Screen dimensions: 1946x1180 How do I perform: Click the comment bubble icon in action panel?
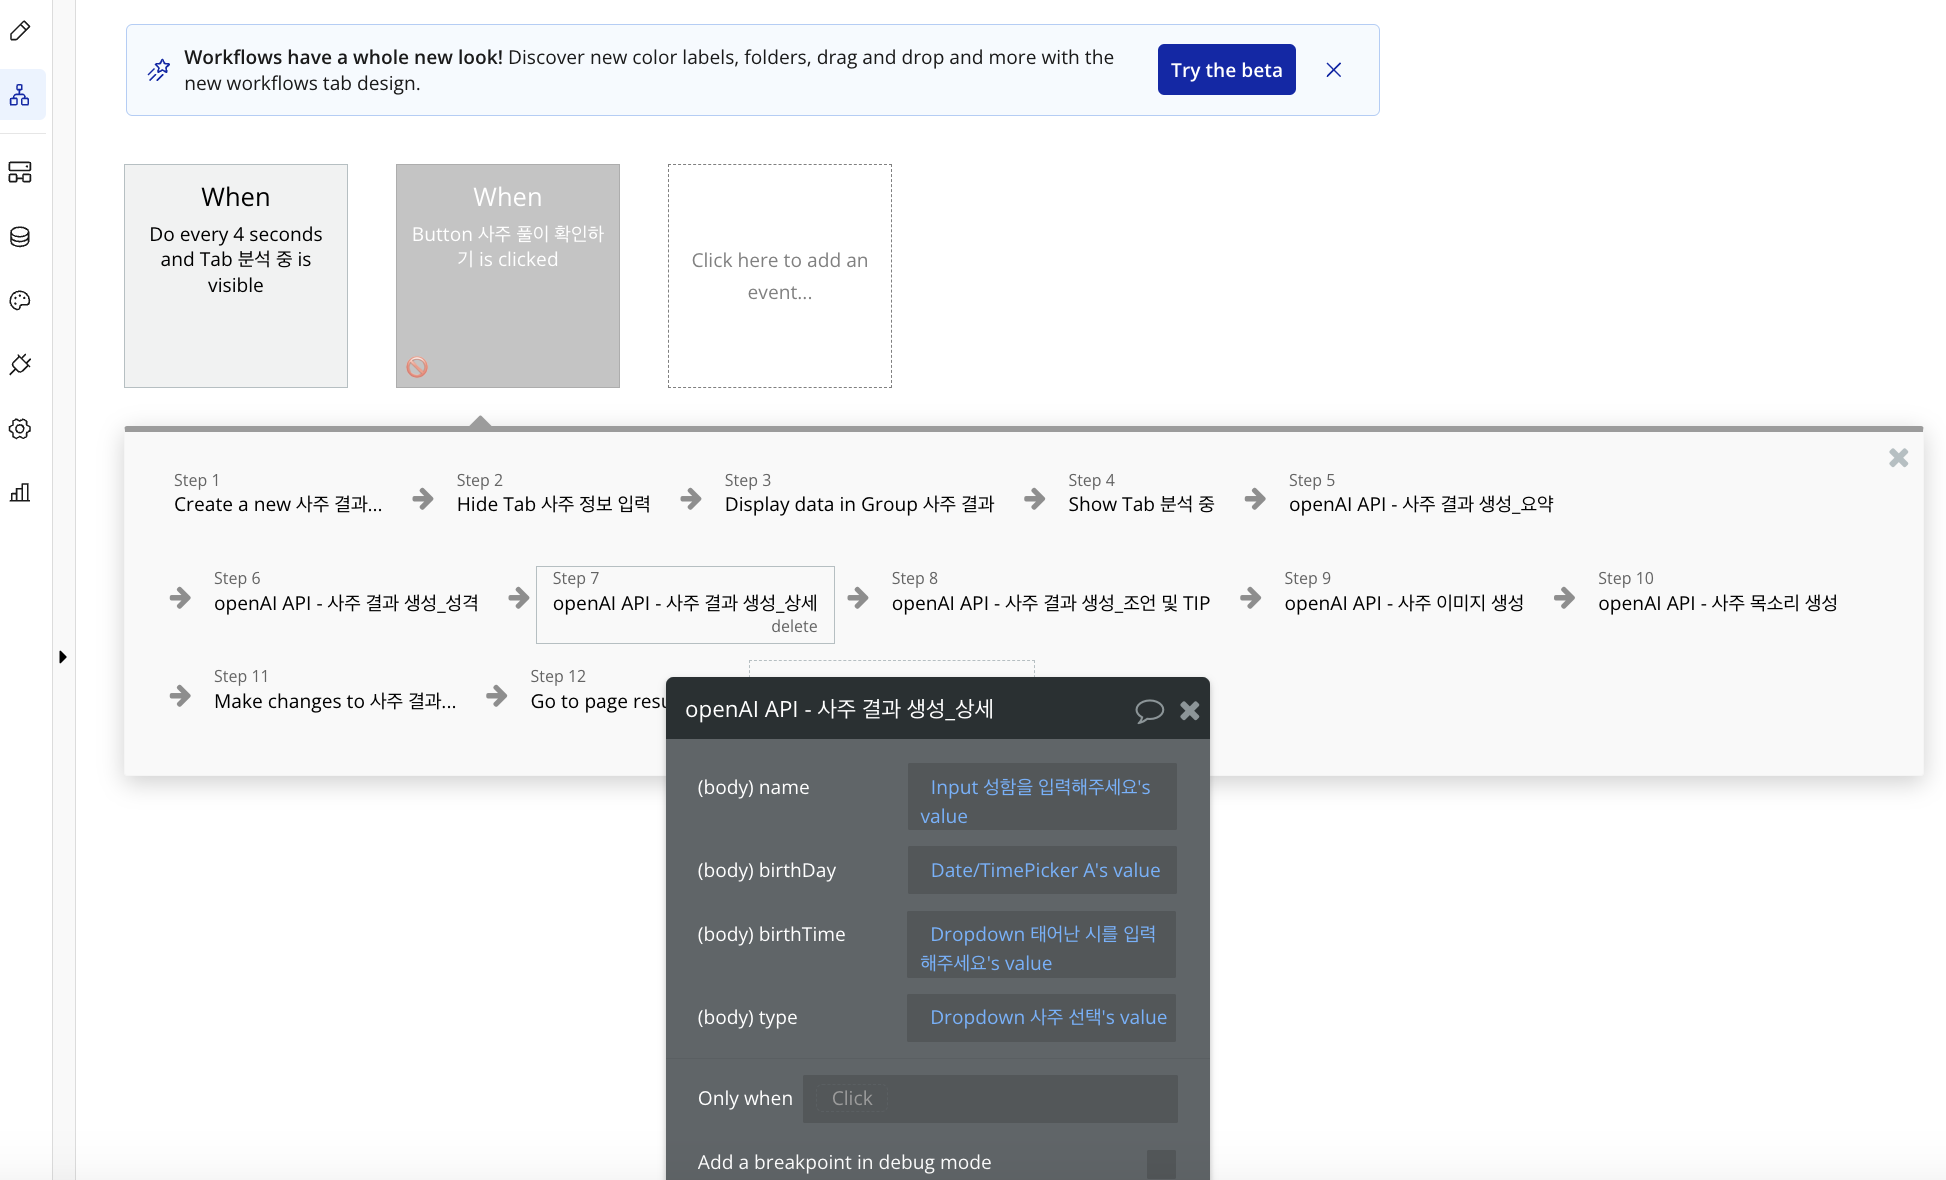coord(1149,710)
